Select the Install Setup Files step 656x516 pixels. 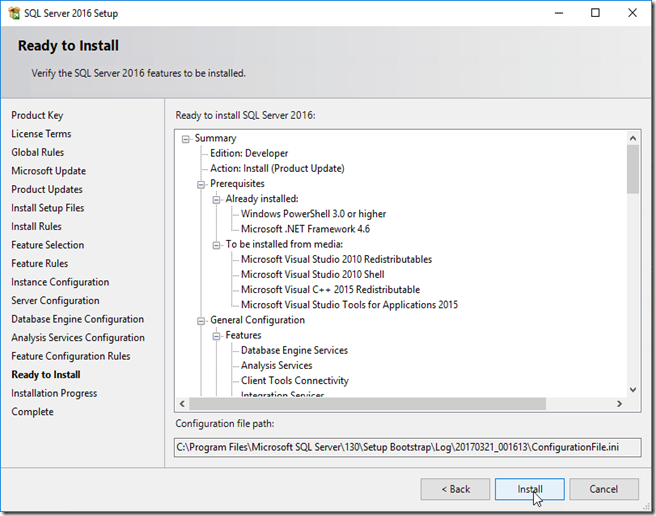(48, 208)
